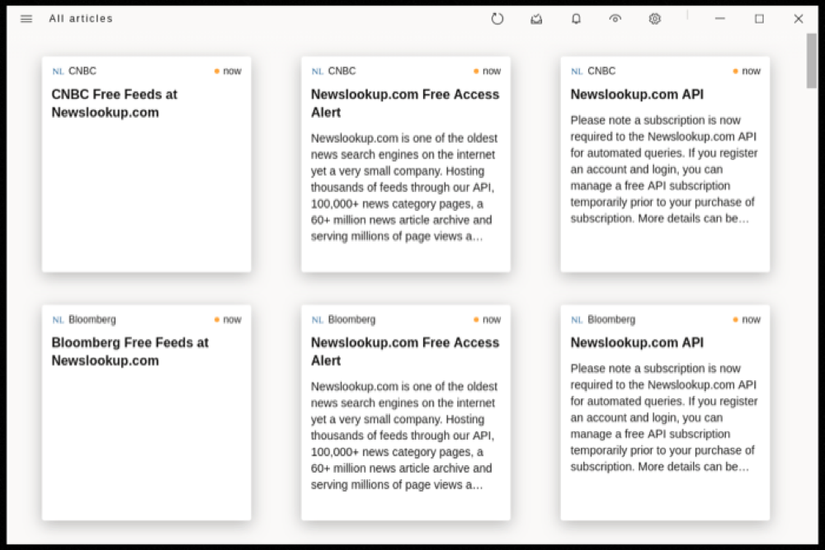Click Bloomberg source label on API card

[611, 319]
